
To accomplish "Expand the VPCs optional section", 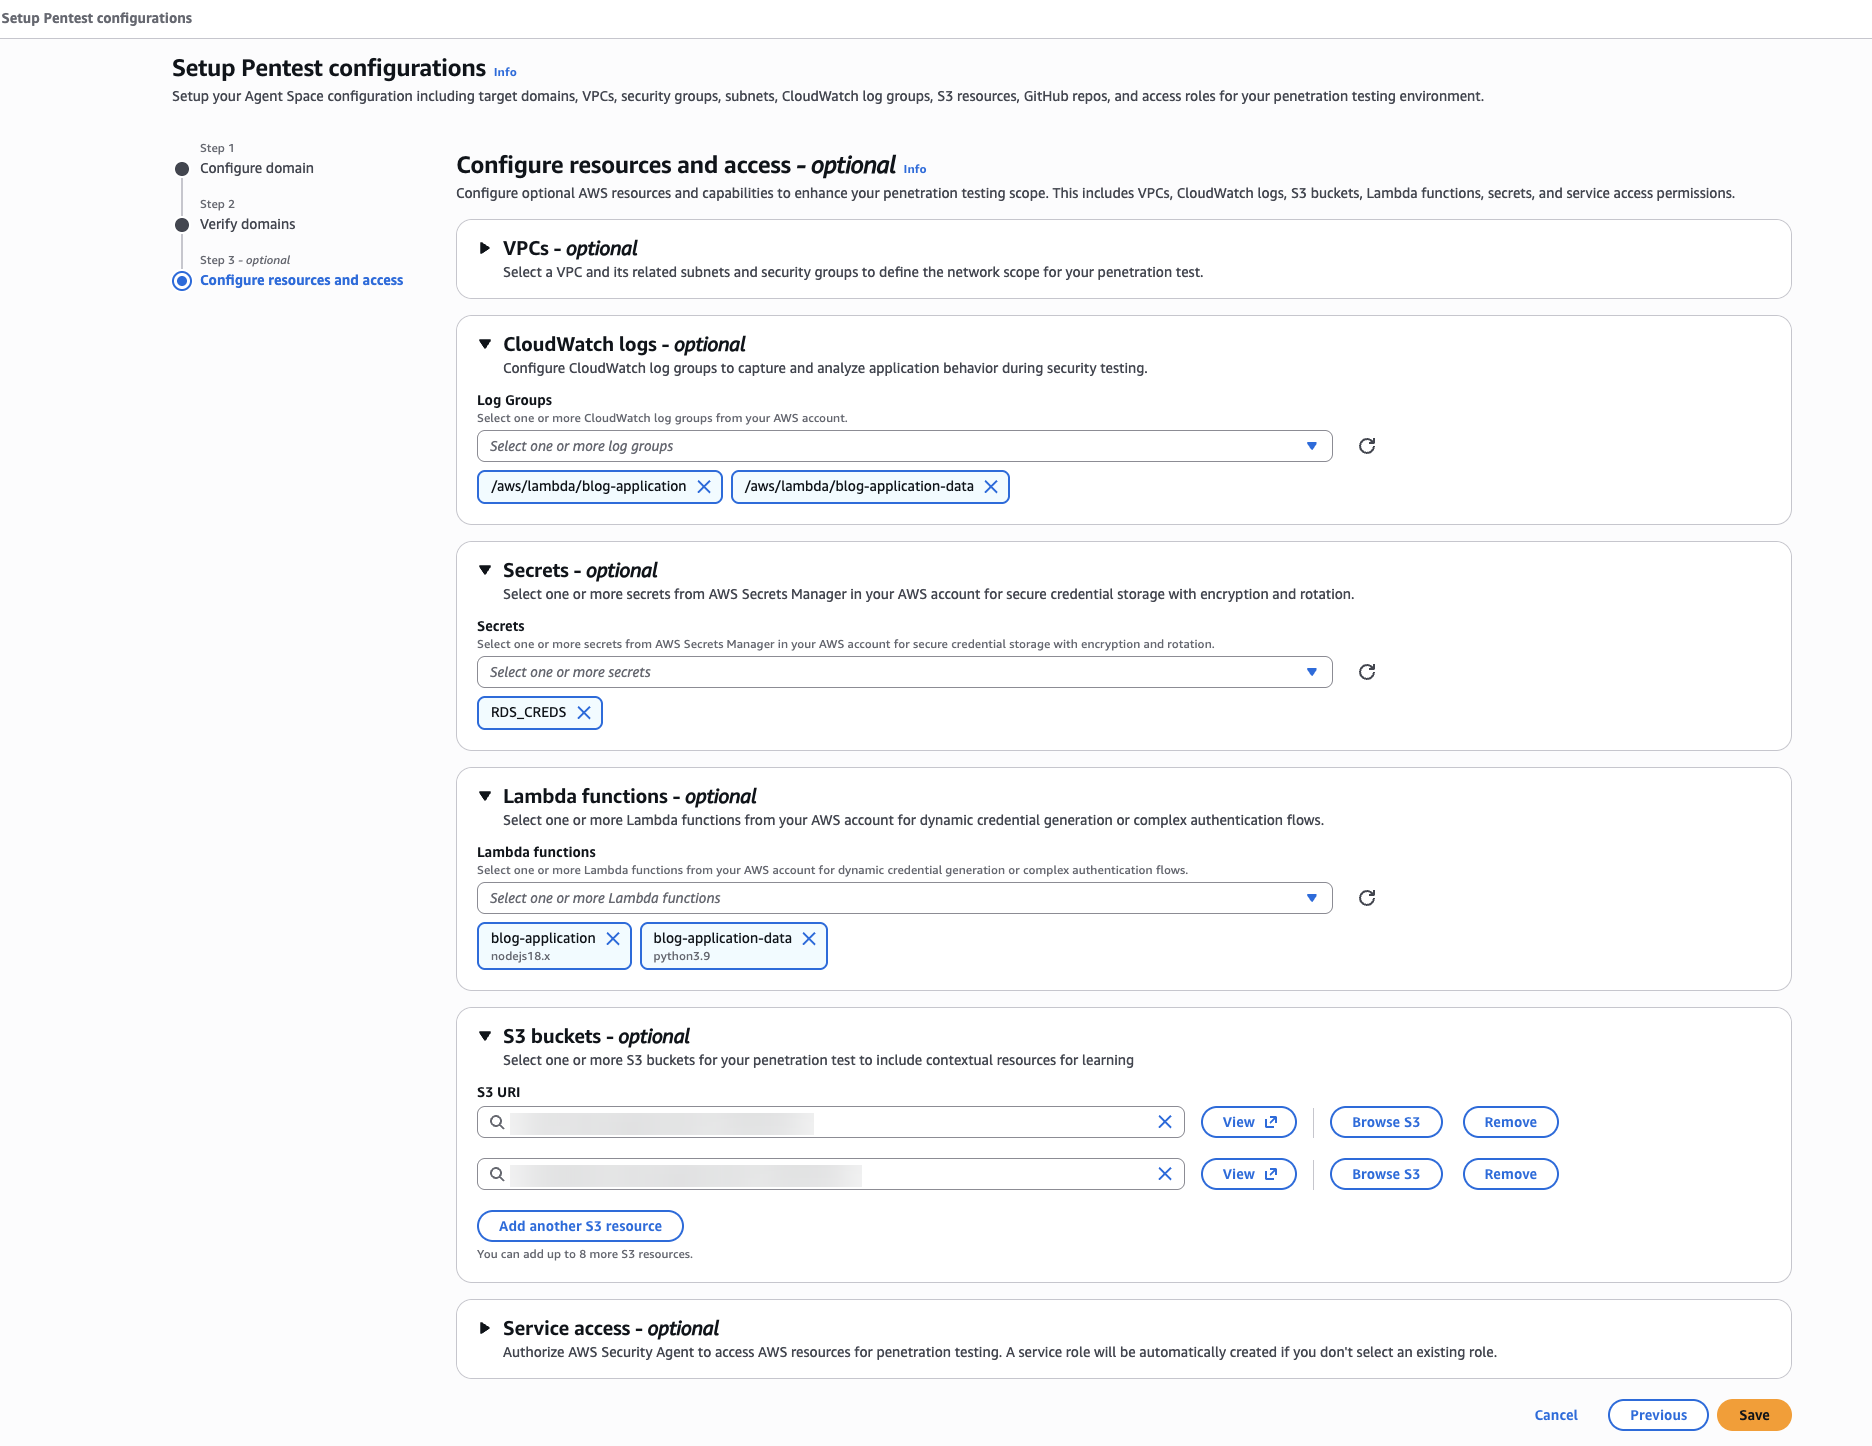I will coord(483,249).
